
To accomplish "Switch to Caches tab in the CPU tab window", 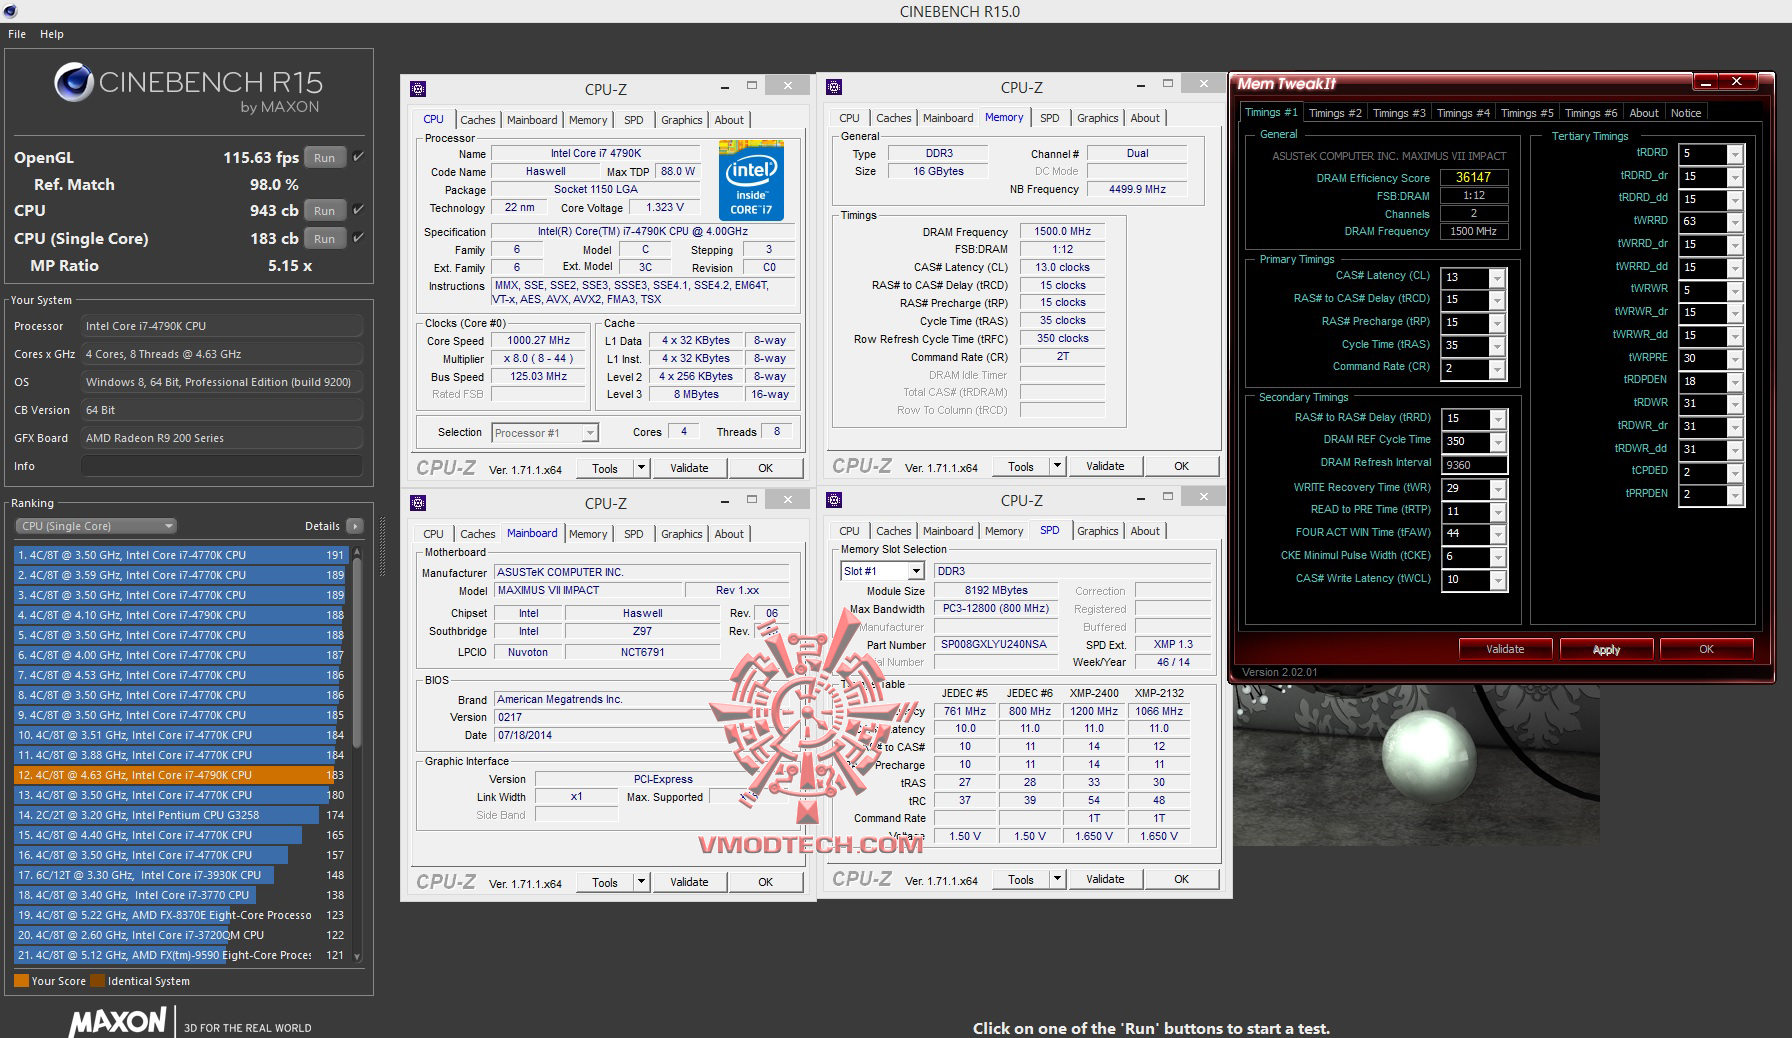I will pos(478,120).
